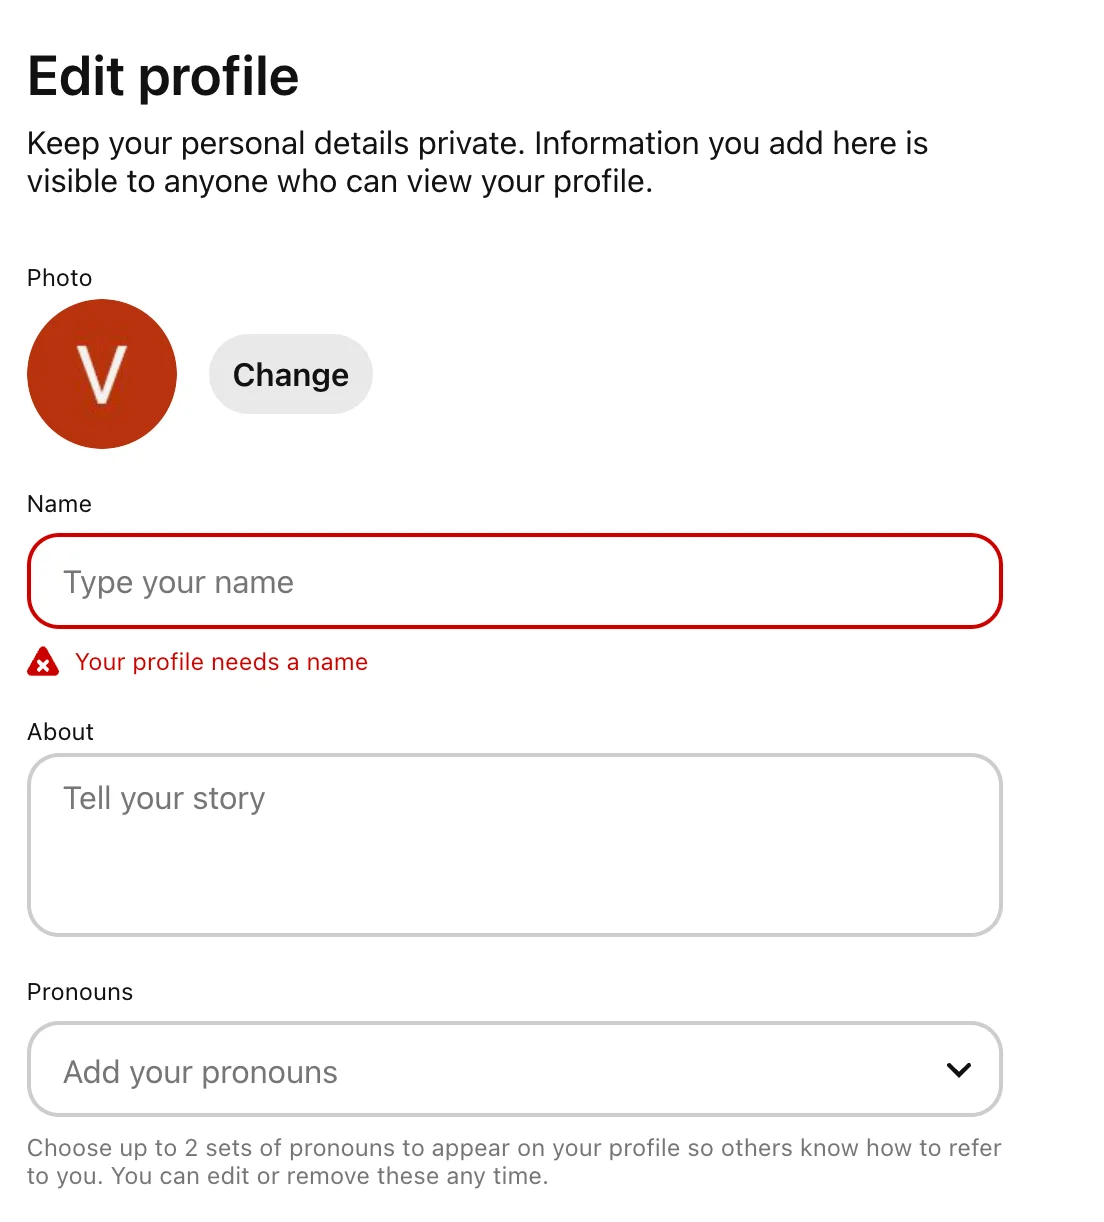Click the Change photo button
The height and width of the screenshot is (1222, 1104).
[x=290, y=374]
